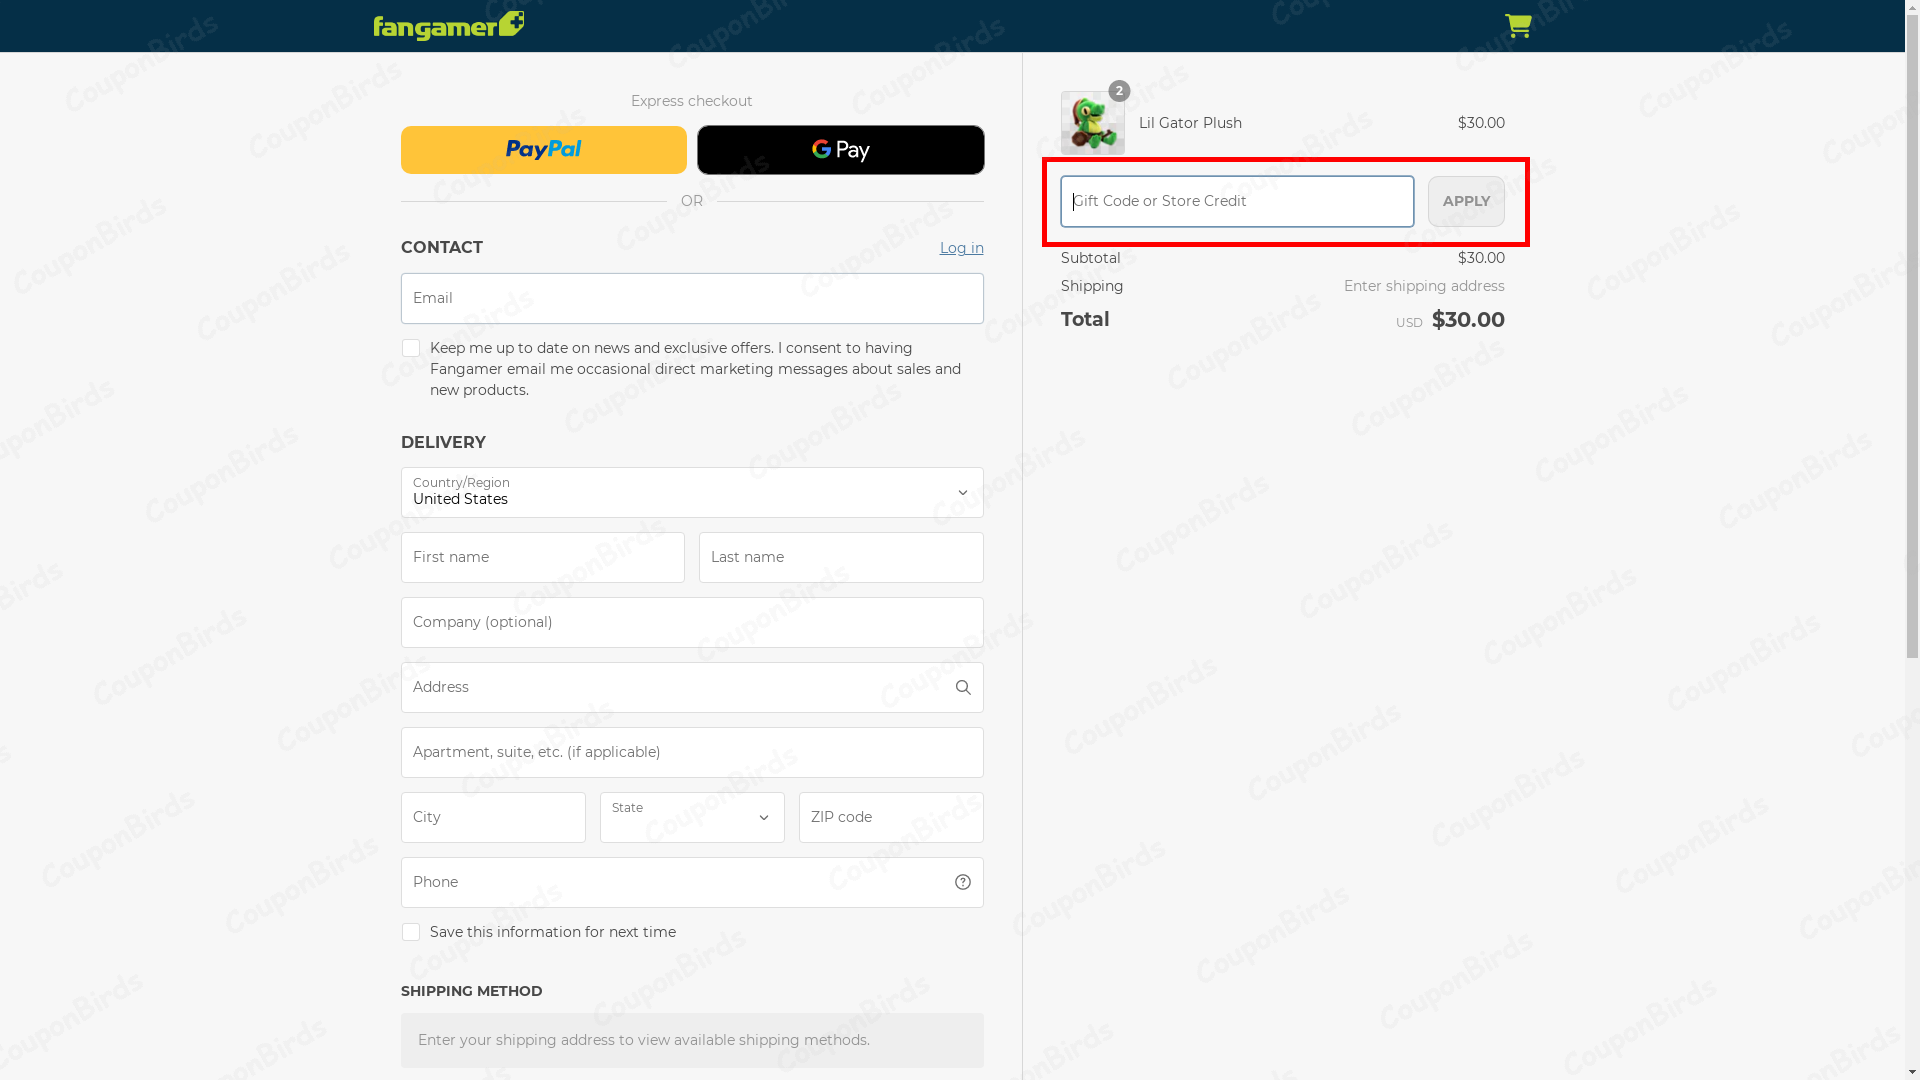Screen dimensions: 1920x1080
Task: Check Save this information for next time
Action: tap(411, 932)
